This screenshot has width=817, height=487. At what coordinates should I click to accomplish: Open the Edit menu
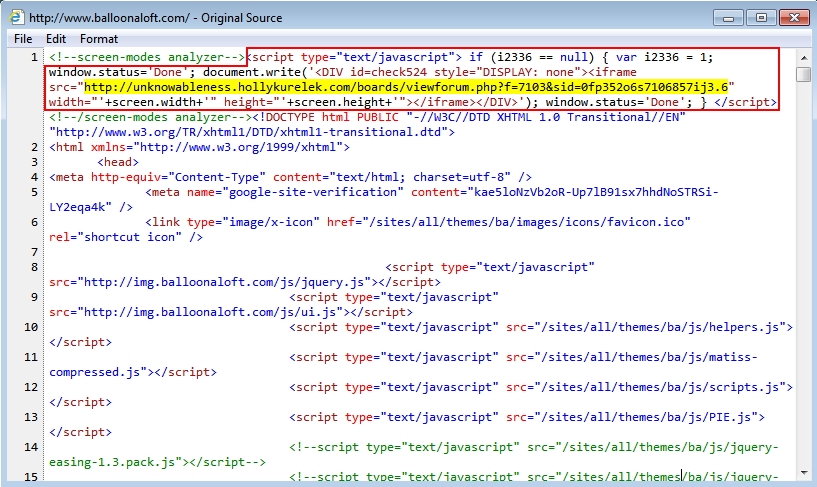tap(55, 39)
